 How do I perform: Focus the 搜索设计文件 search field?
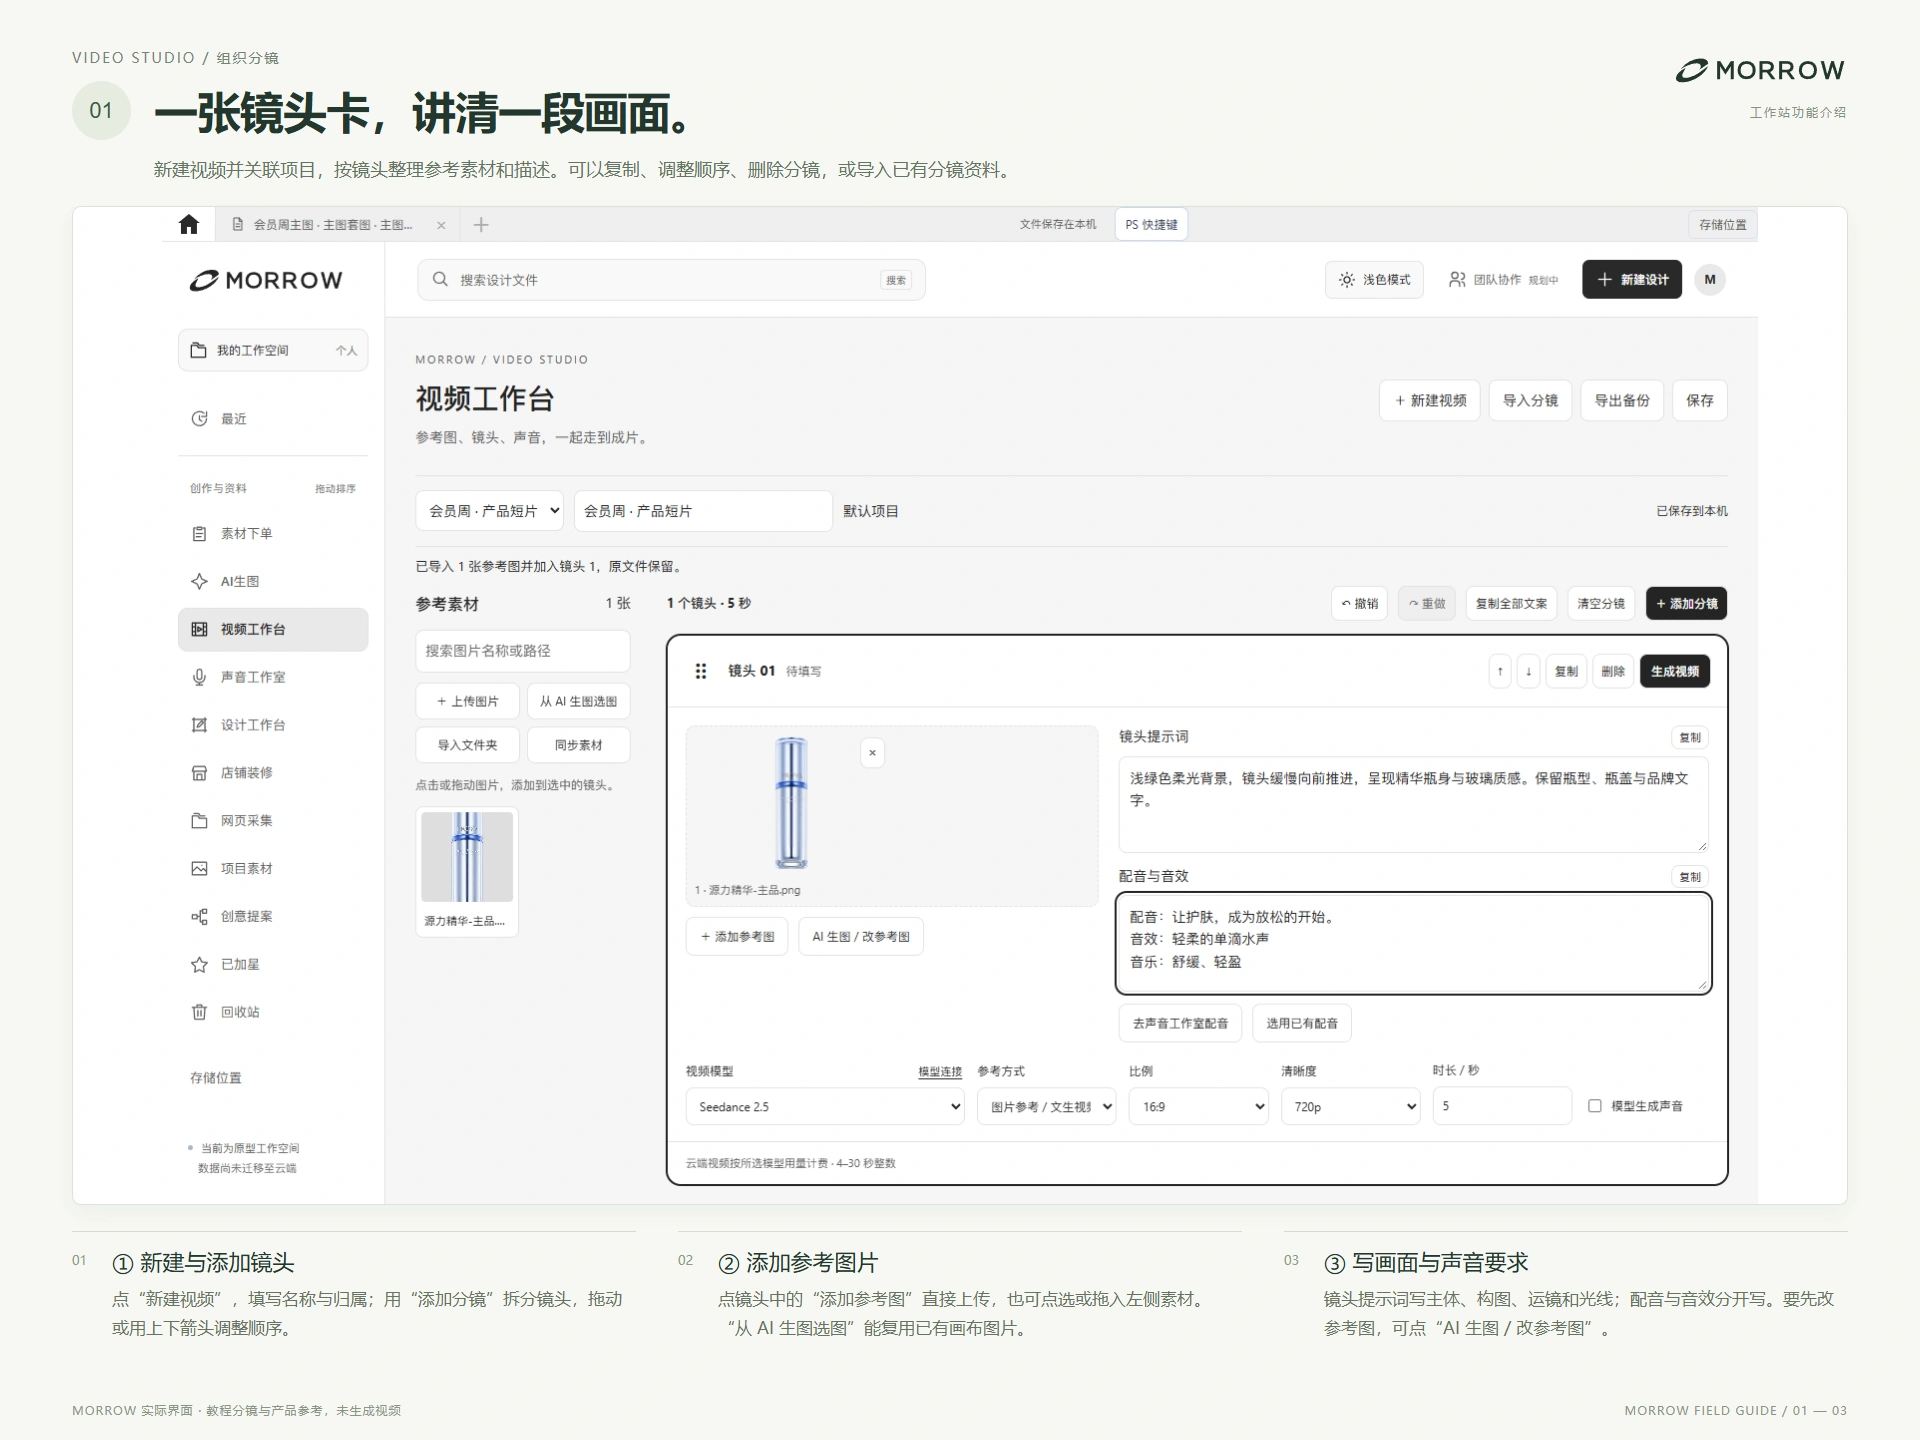[671, 280]
